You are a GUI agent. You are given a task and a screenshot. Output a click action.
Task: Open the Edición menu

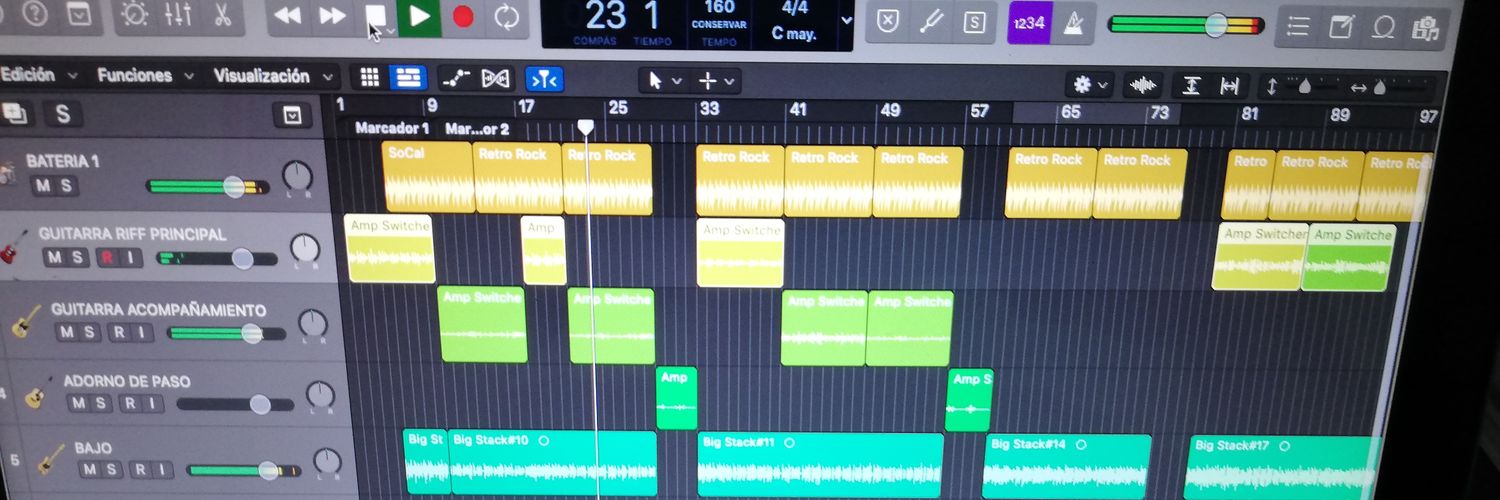tap(36, 75)
